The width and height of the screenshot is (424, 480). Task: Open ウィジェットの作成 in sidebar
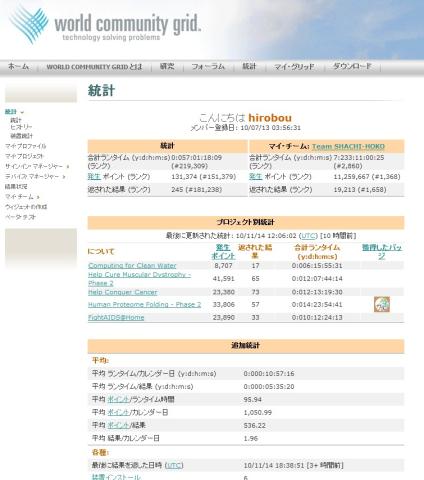[x=26, y=207]
